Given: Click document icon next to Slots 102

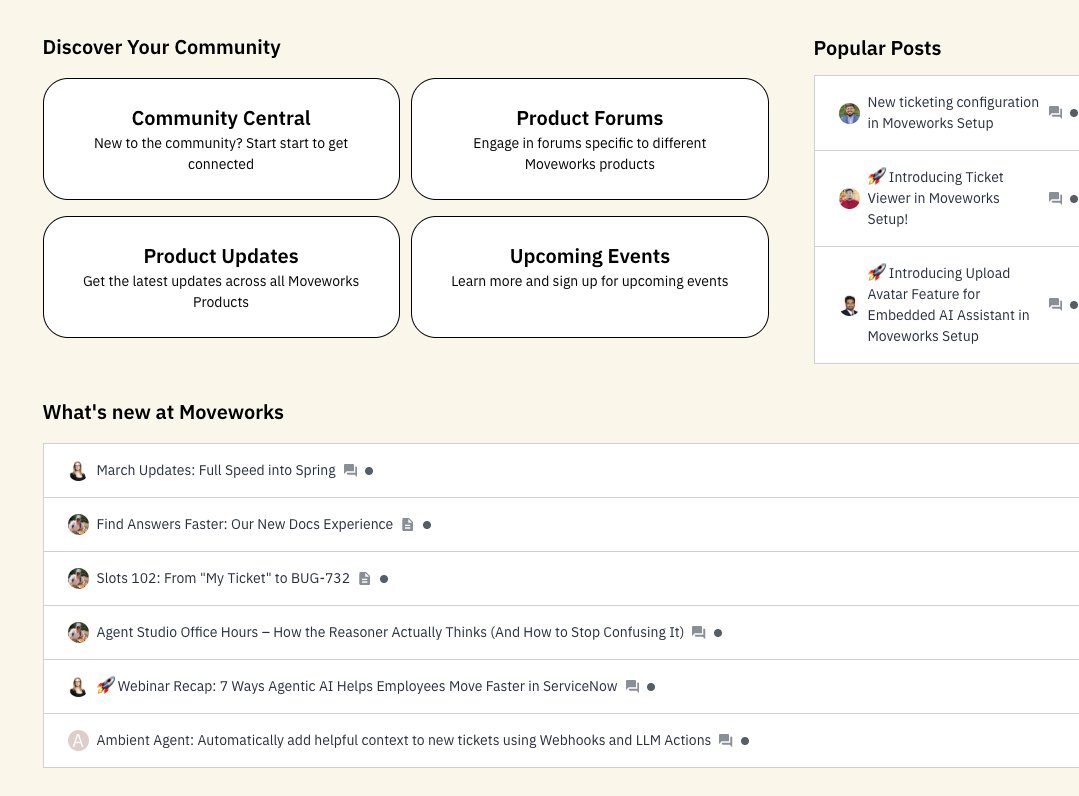Looking at the screenshot, I should point(364,578).
